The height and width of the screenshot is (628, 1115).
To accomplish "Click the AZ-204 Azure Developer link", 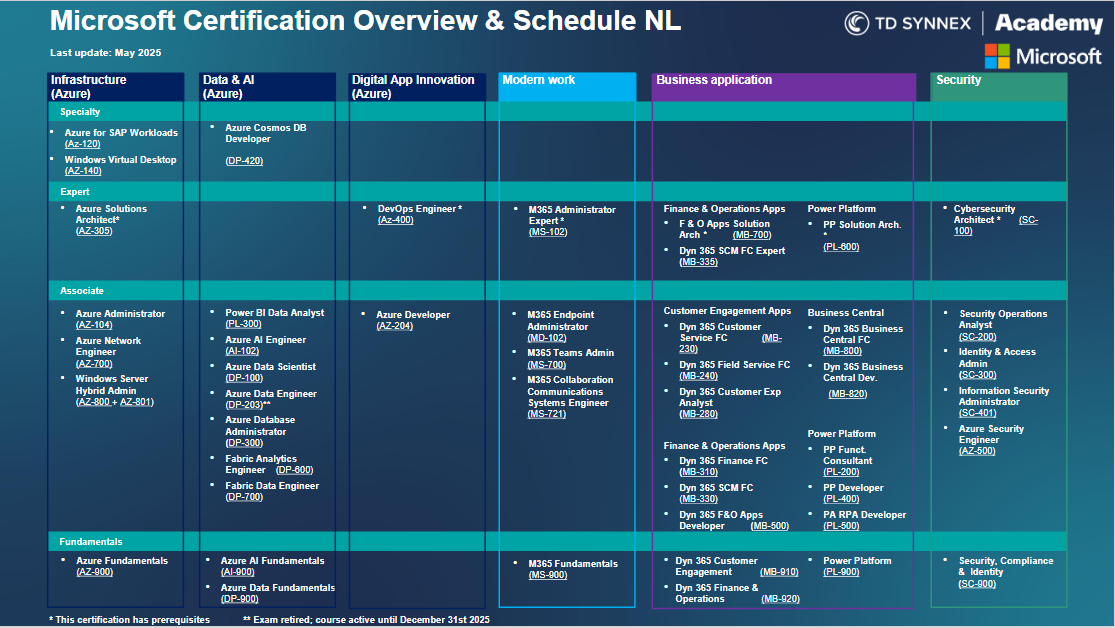I will (x=394, y=326).
